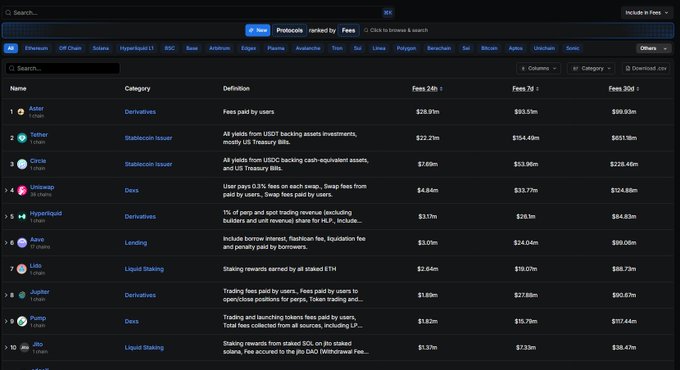Open Derivatives category link in Aster row

140,112
